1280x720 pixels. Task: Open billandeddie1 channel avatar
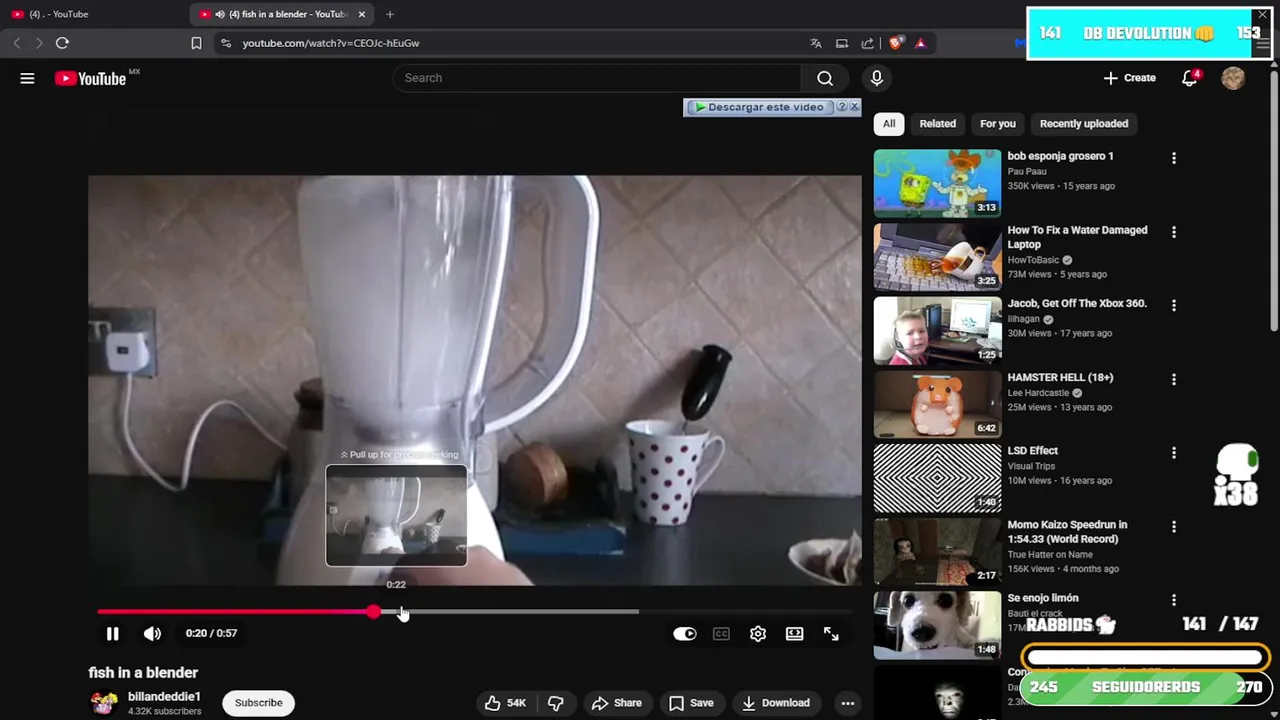click(103, 703)
